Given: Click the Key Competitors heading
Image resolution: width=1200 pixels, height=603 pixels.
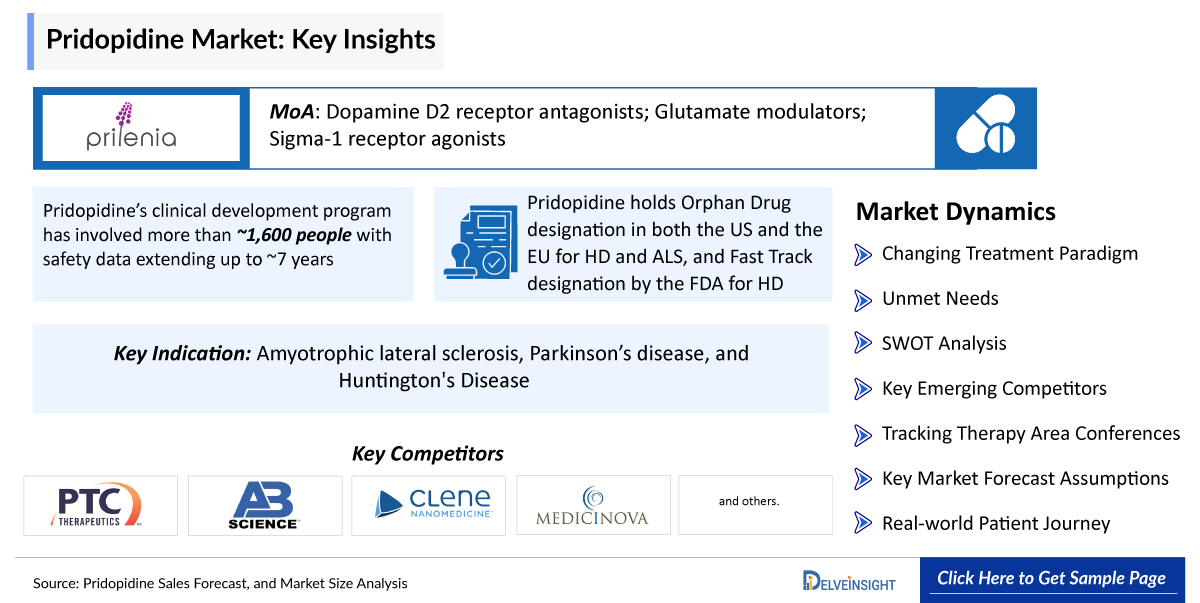Looking at the screenshot, I should point(428,454).
